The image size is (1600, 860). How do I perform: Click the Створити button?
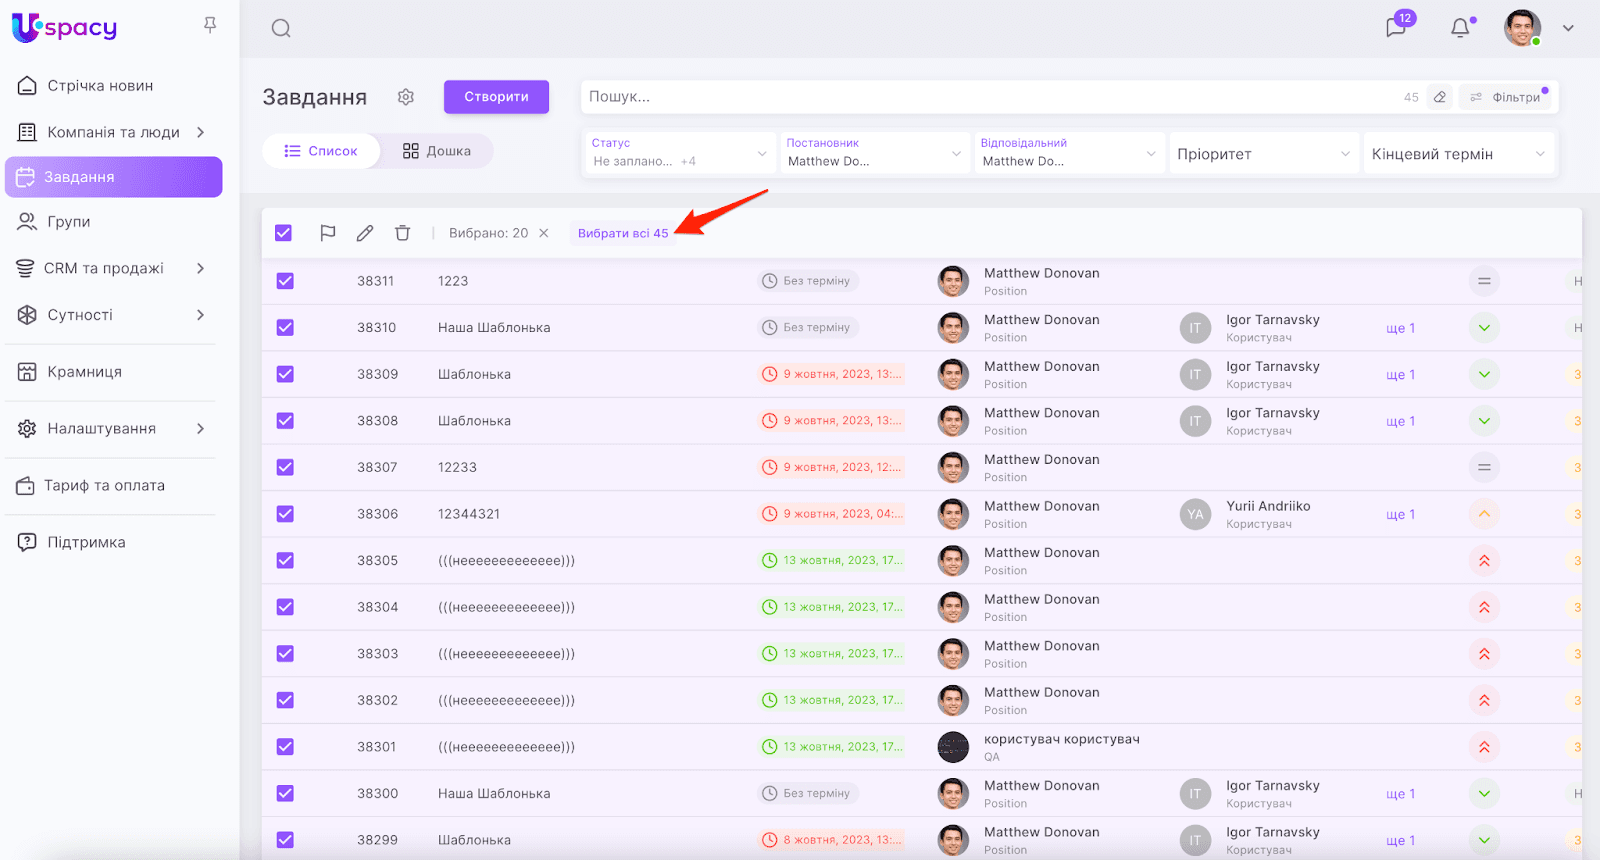click(496, 97)
